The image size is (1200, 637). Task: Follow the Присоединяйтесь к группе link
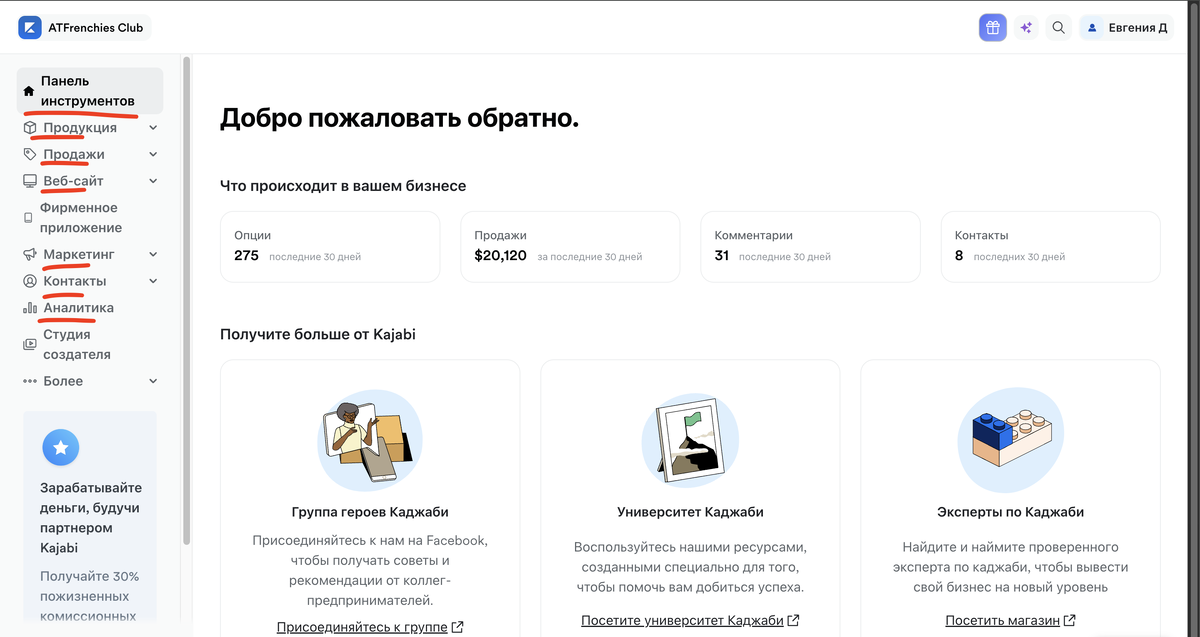[x=362, y=627]
